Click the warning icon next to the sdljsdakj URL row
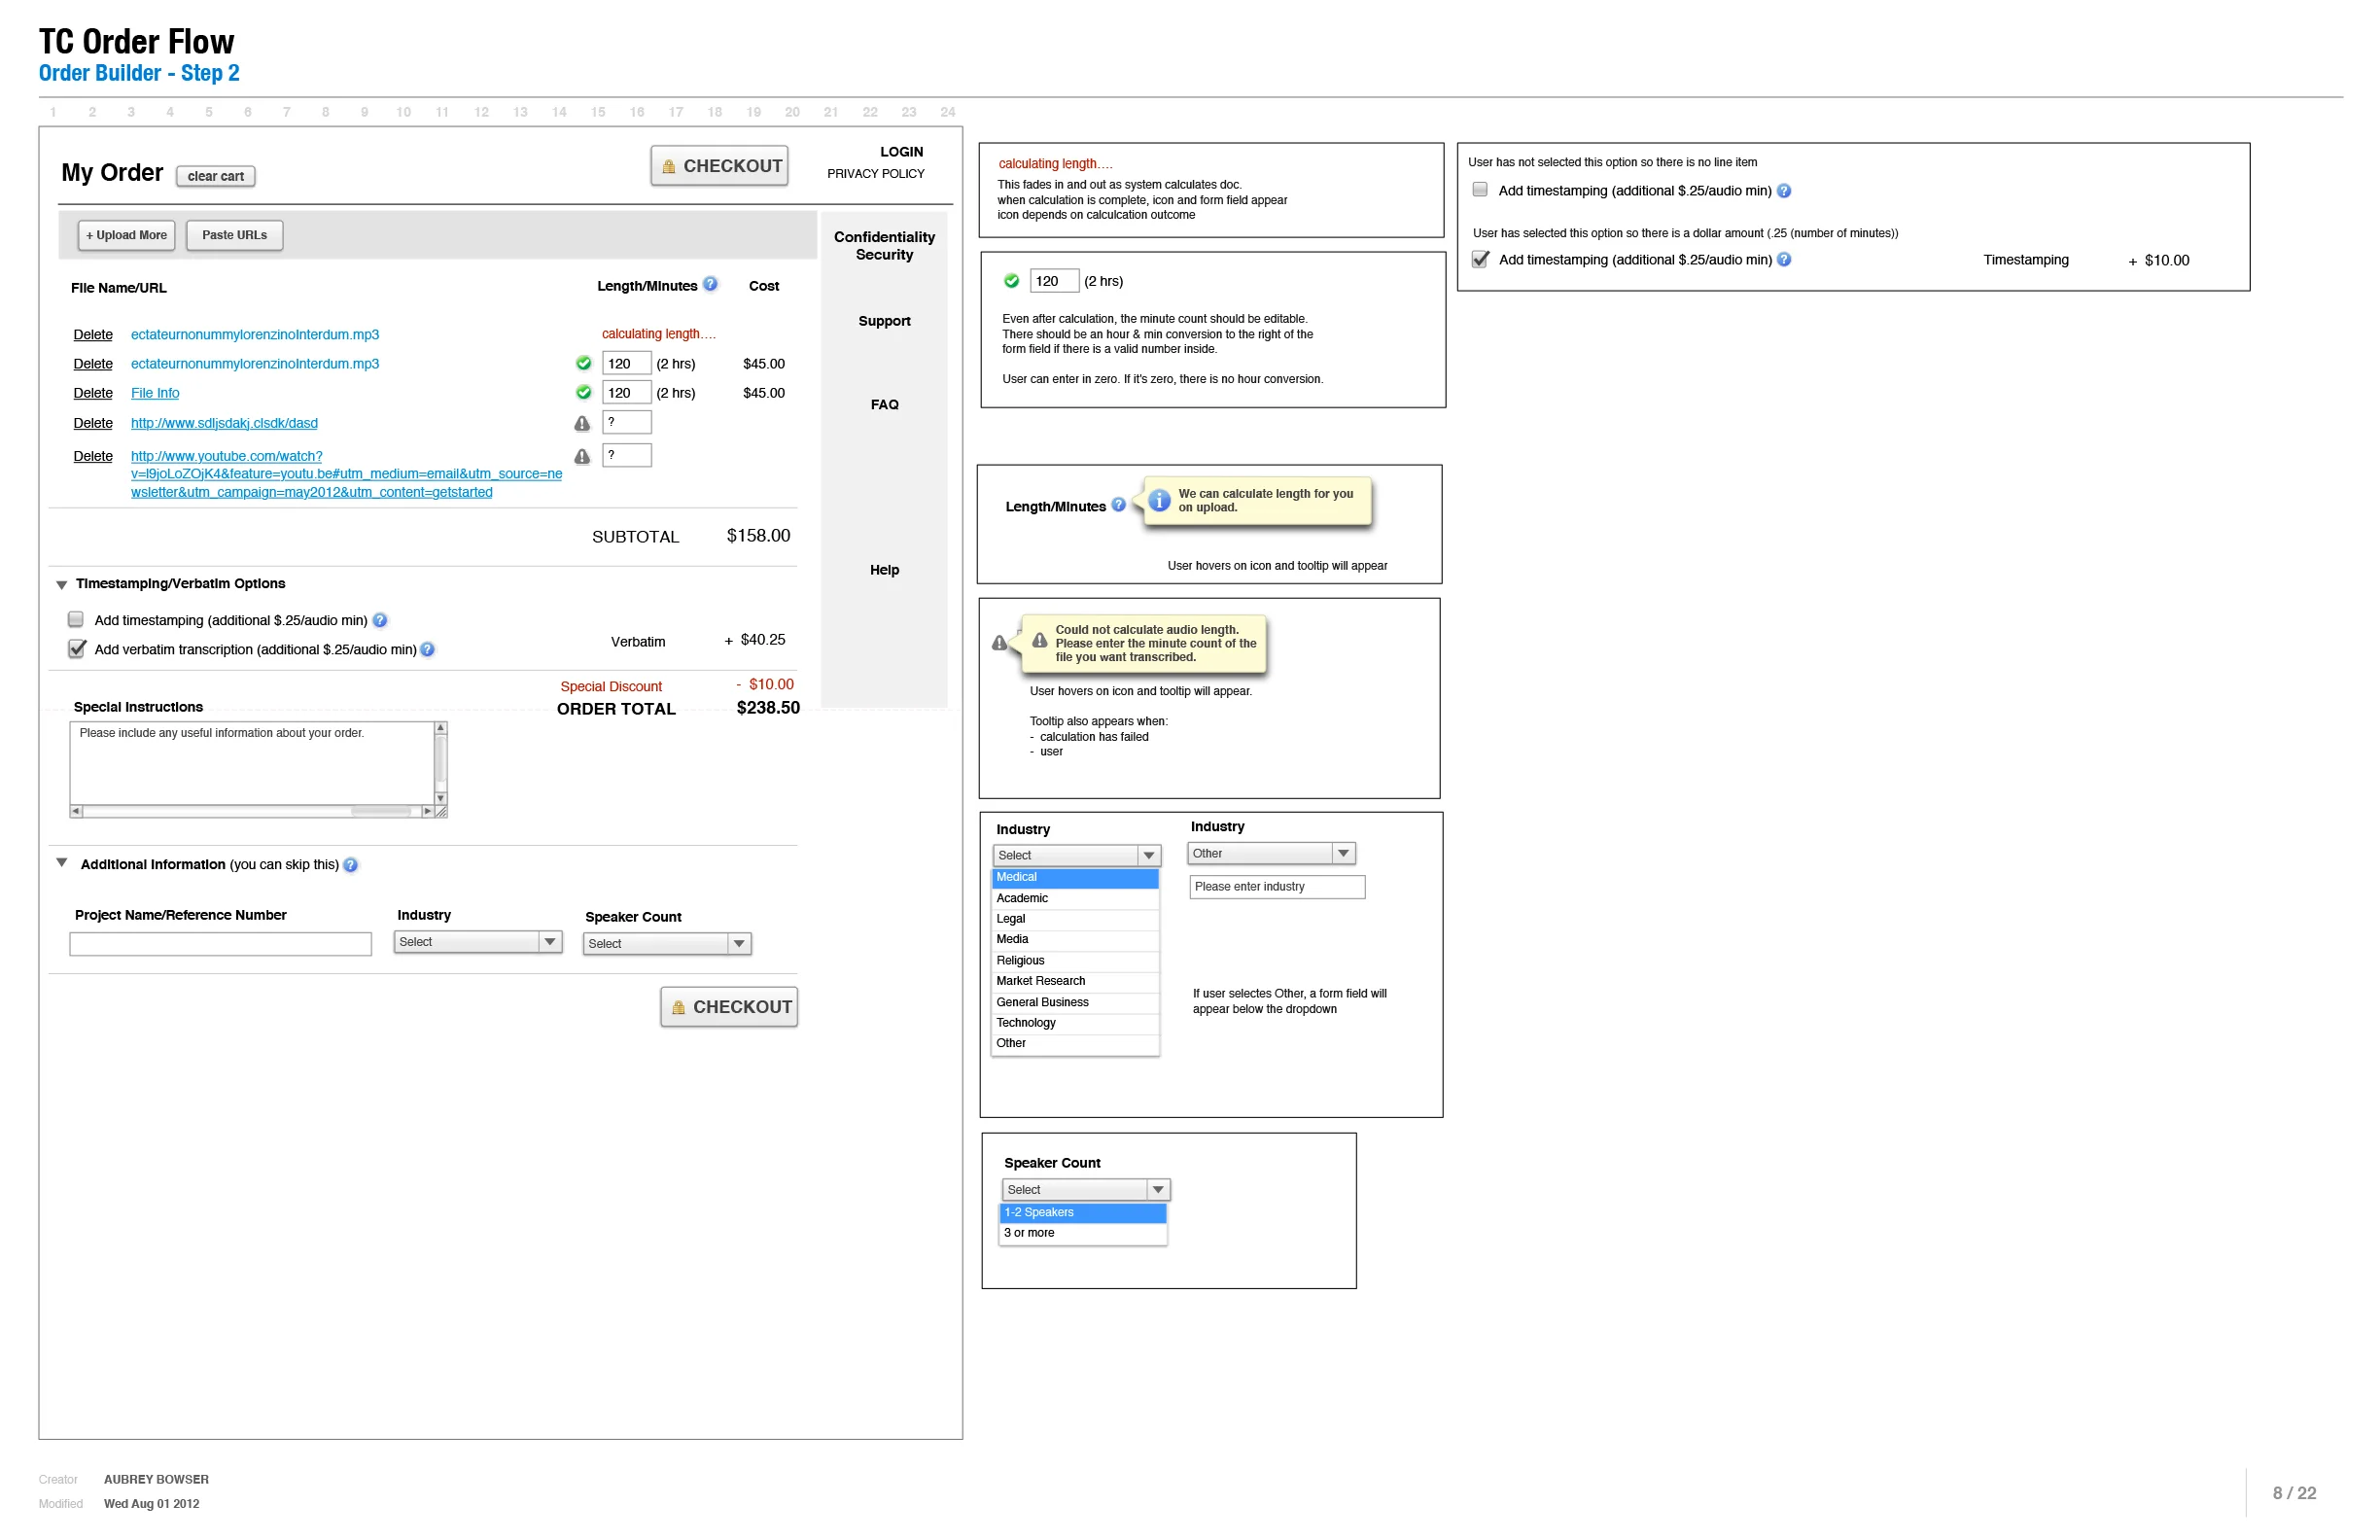 [583, 423]
